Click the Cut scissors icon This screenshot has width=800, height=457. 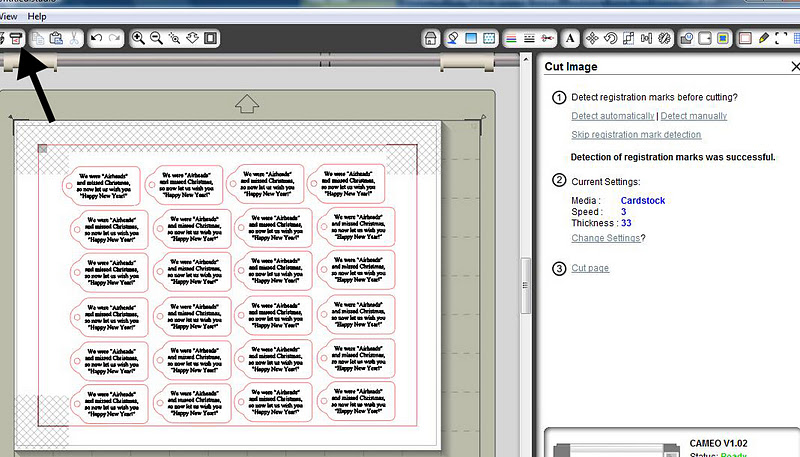[x=74, y=38]
